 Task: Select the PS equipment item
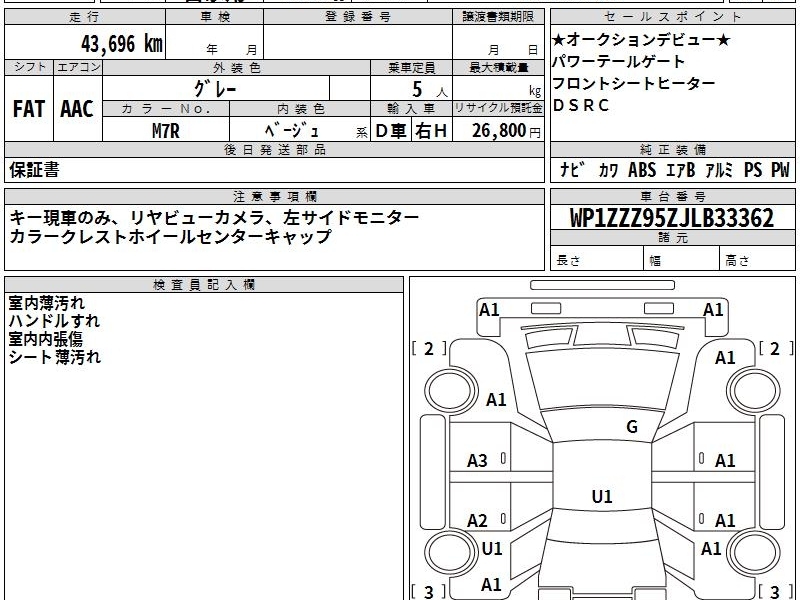pyautogui.click(x=753, y=170)
